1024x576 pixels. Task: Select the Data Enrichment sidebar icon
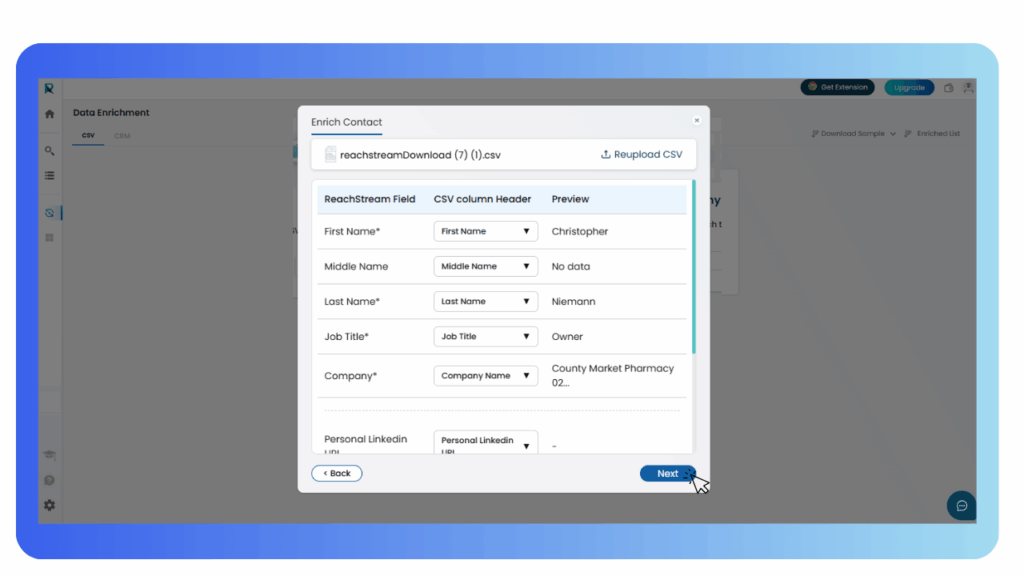(x=50, y=213)
